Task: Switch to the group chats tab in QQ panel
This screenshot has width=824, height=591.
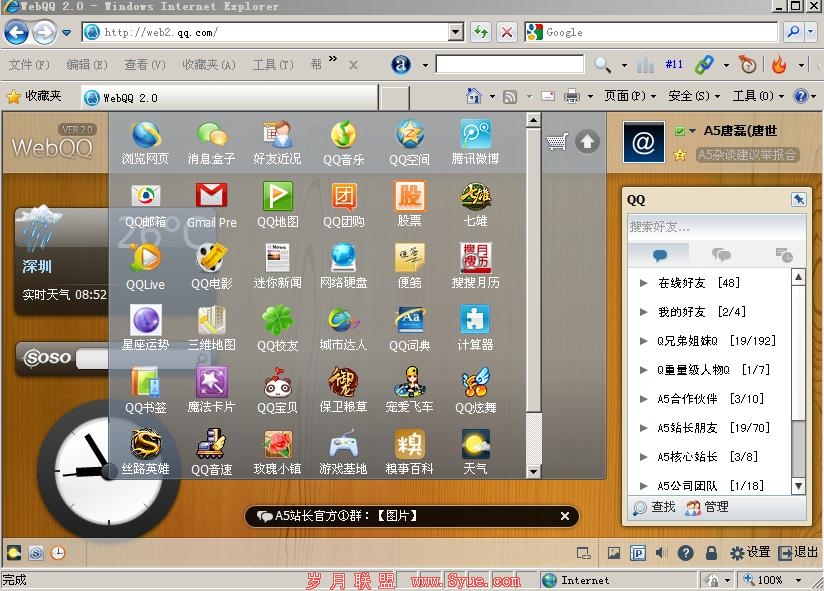Action: tap(721, 255)
